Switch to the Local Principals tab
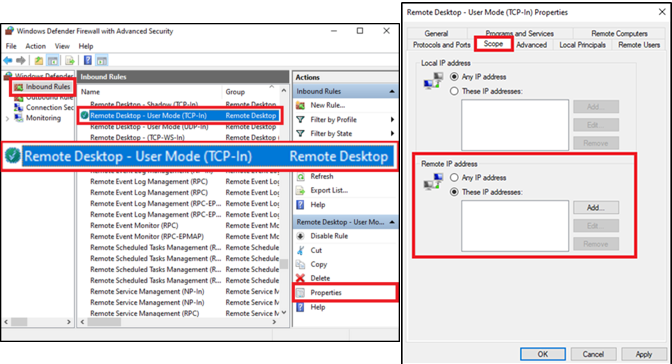The image size is (672, 364). coord(582,45)
